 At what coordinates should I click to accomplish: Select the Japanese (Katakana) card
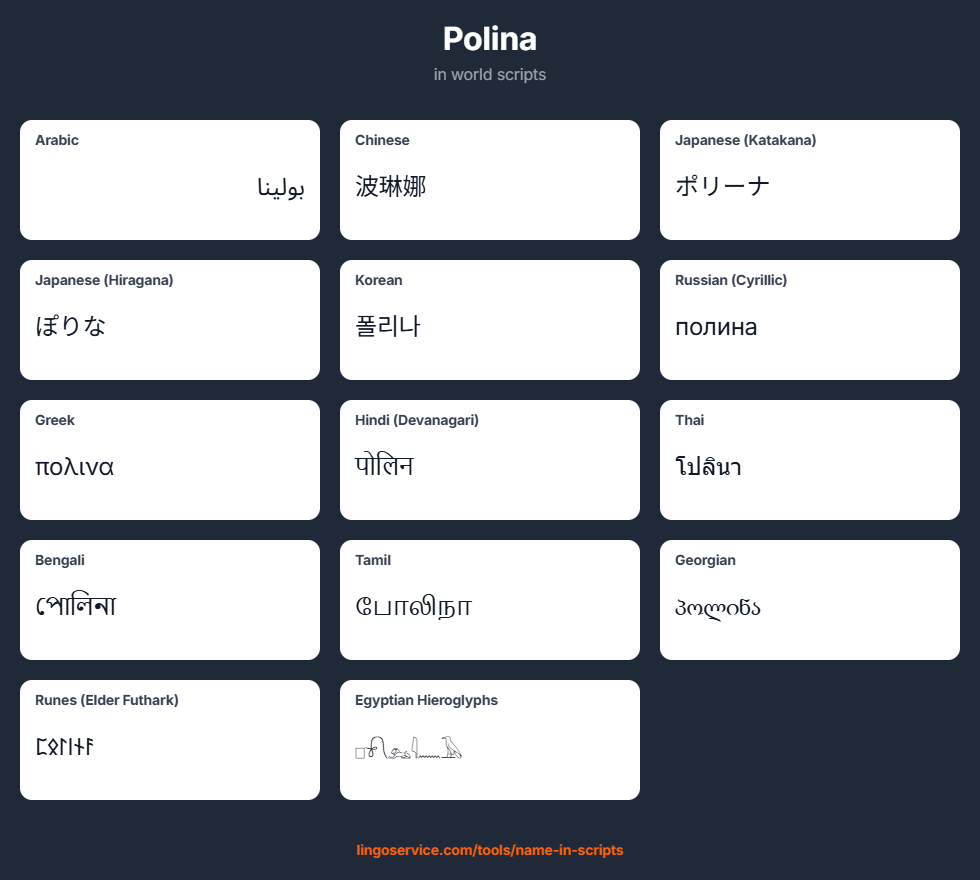810,180
